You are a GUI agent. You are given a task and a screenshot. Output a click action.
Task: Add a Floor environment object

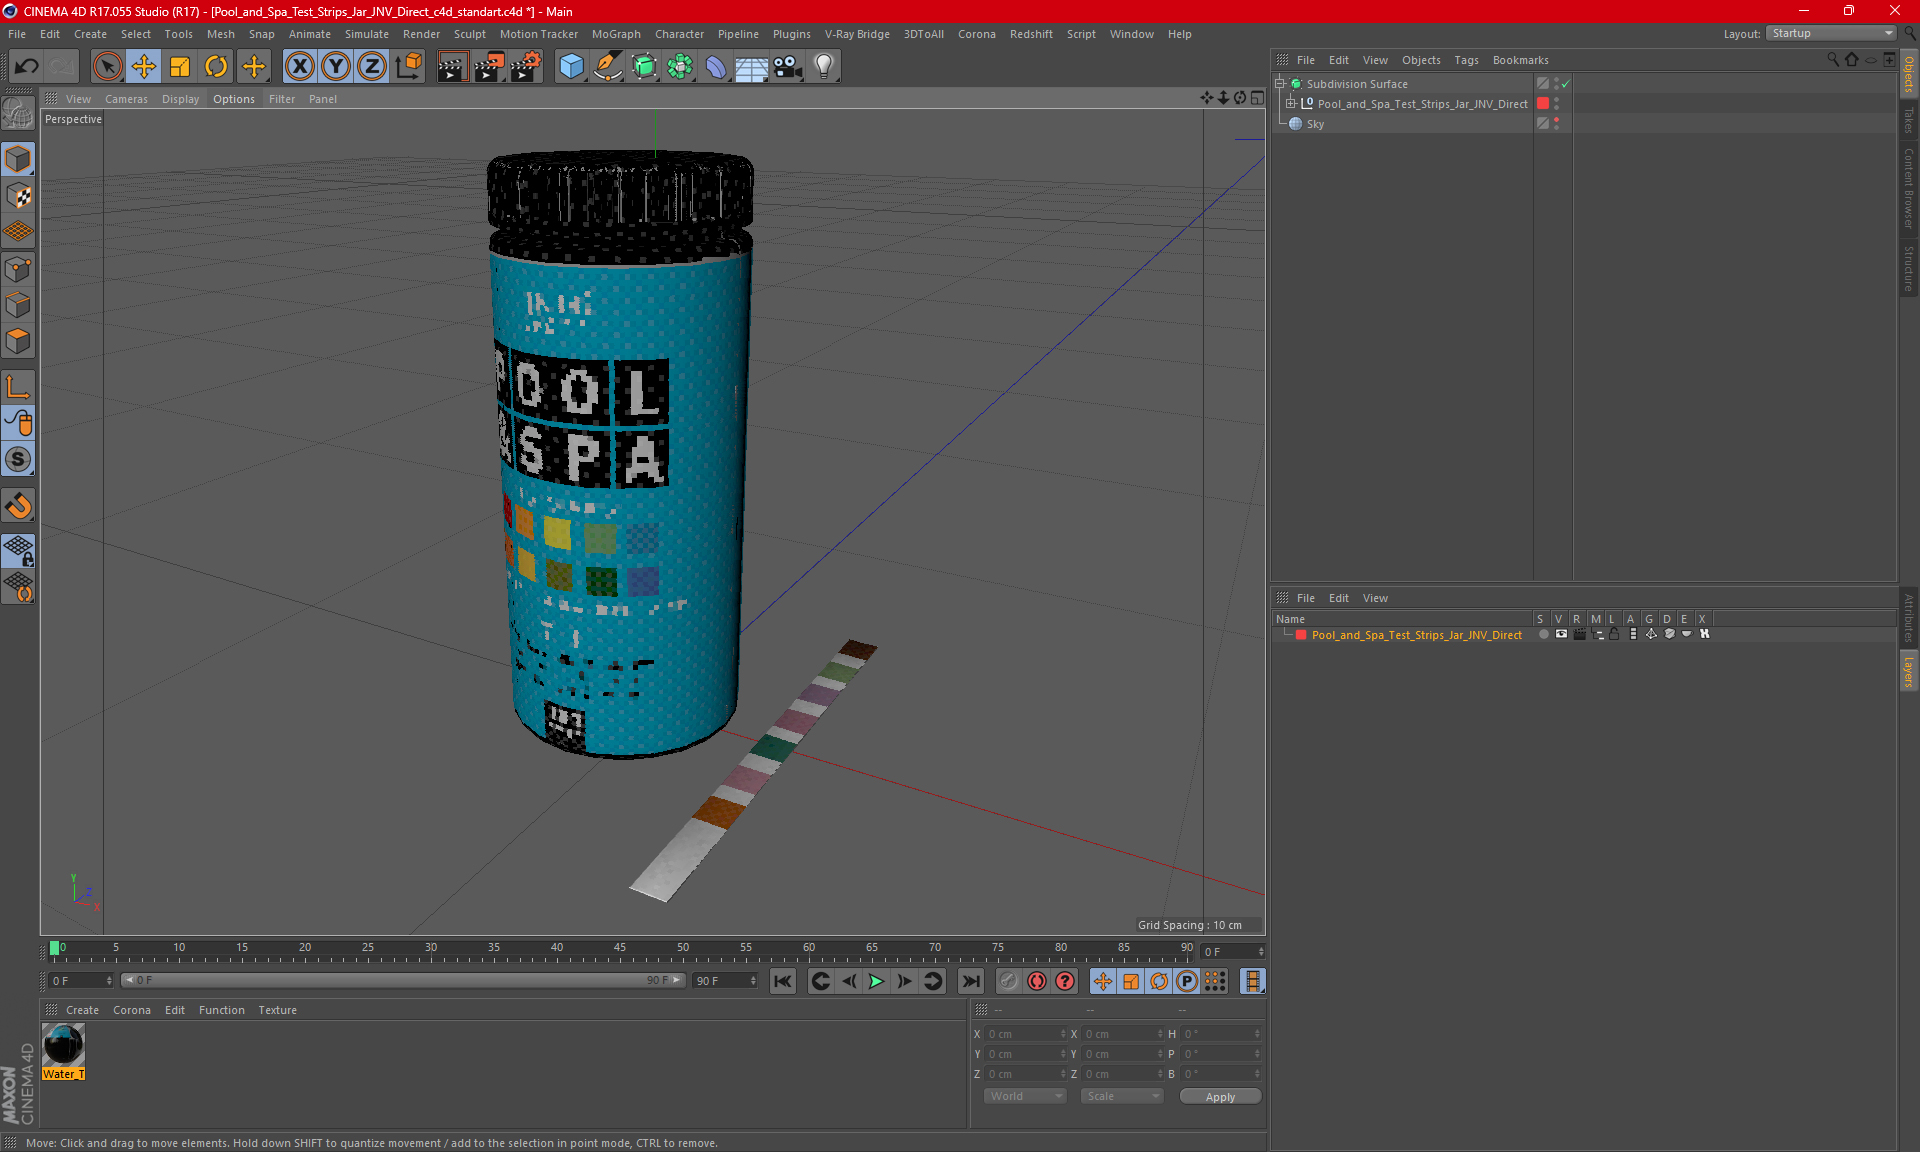point(752,67)
